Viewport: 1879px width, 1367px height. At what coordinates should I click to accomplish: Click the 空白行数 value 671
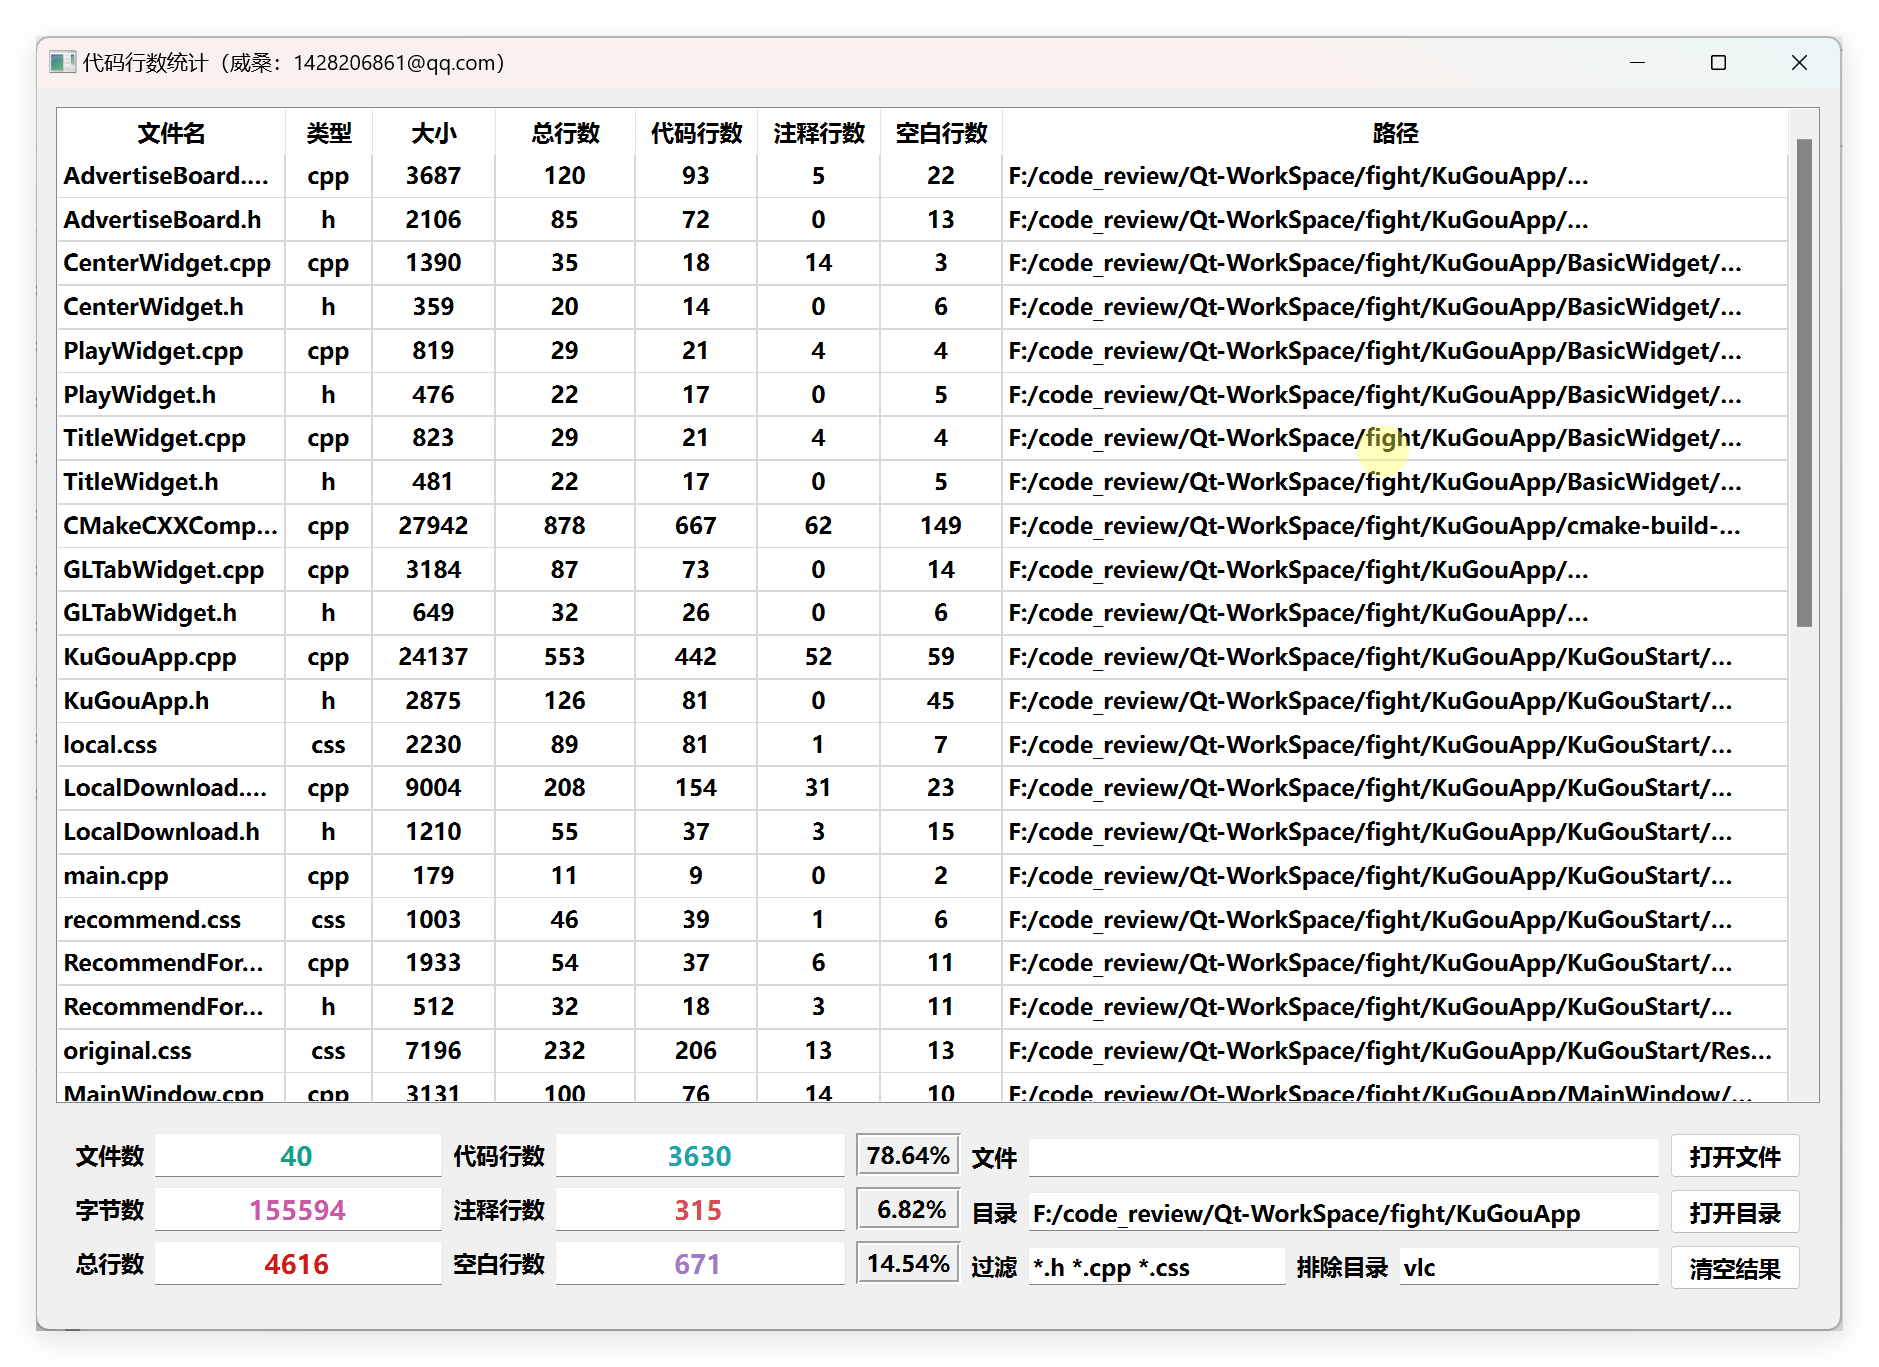click(x=700, y=1264)
